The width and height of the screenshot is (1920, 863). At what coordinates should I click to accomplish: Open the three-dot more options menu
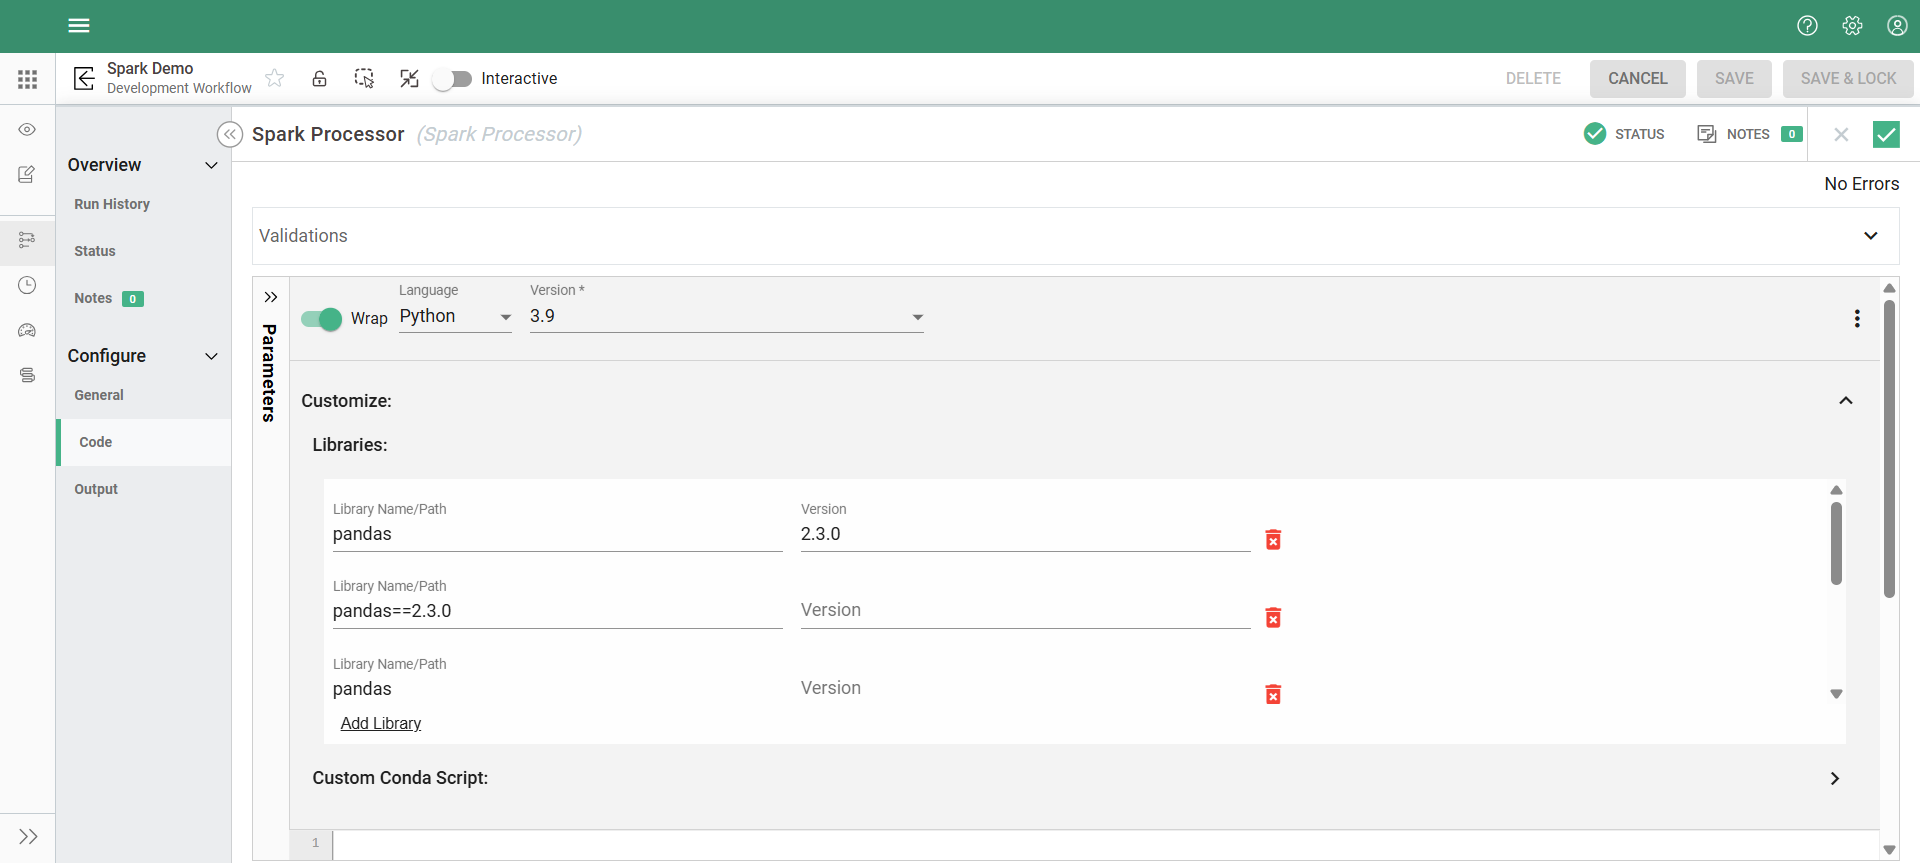coord(1857,318)
